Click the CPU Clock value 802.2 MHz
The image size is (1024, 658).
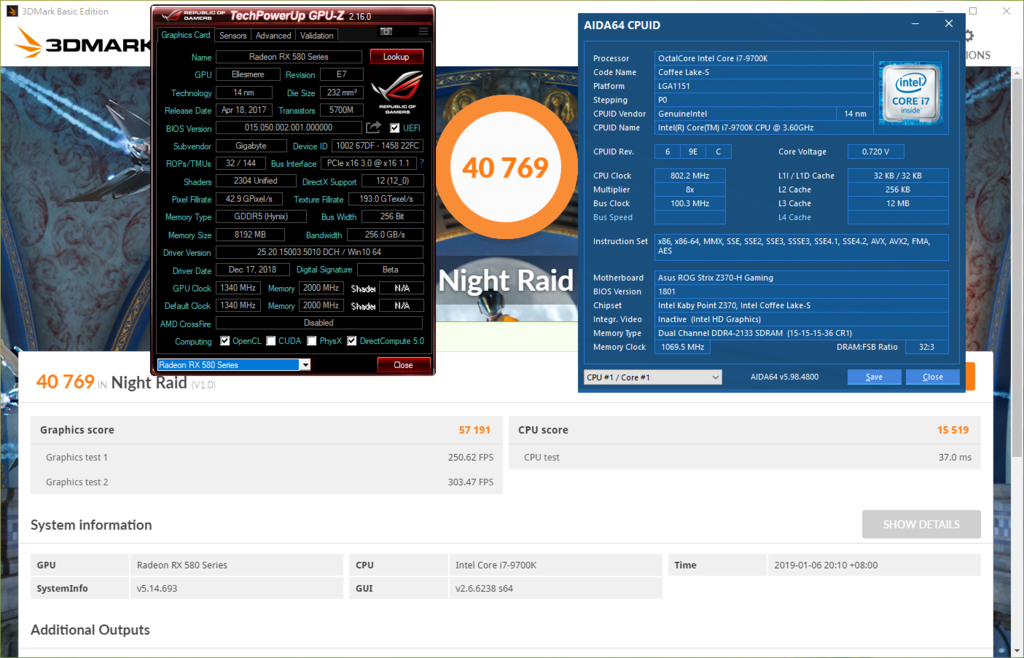[x=689, y=176]
